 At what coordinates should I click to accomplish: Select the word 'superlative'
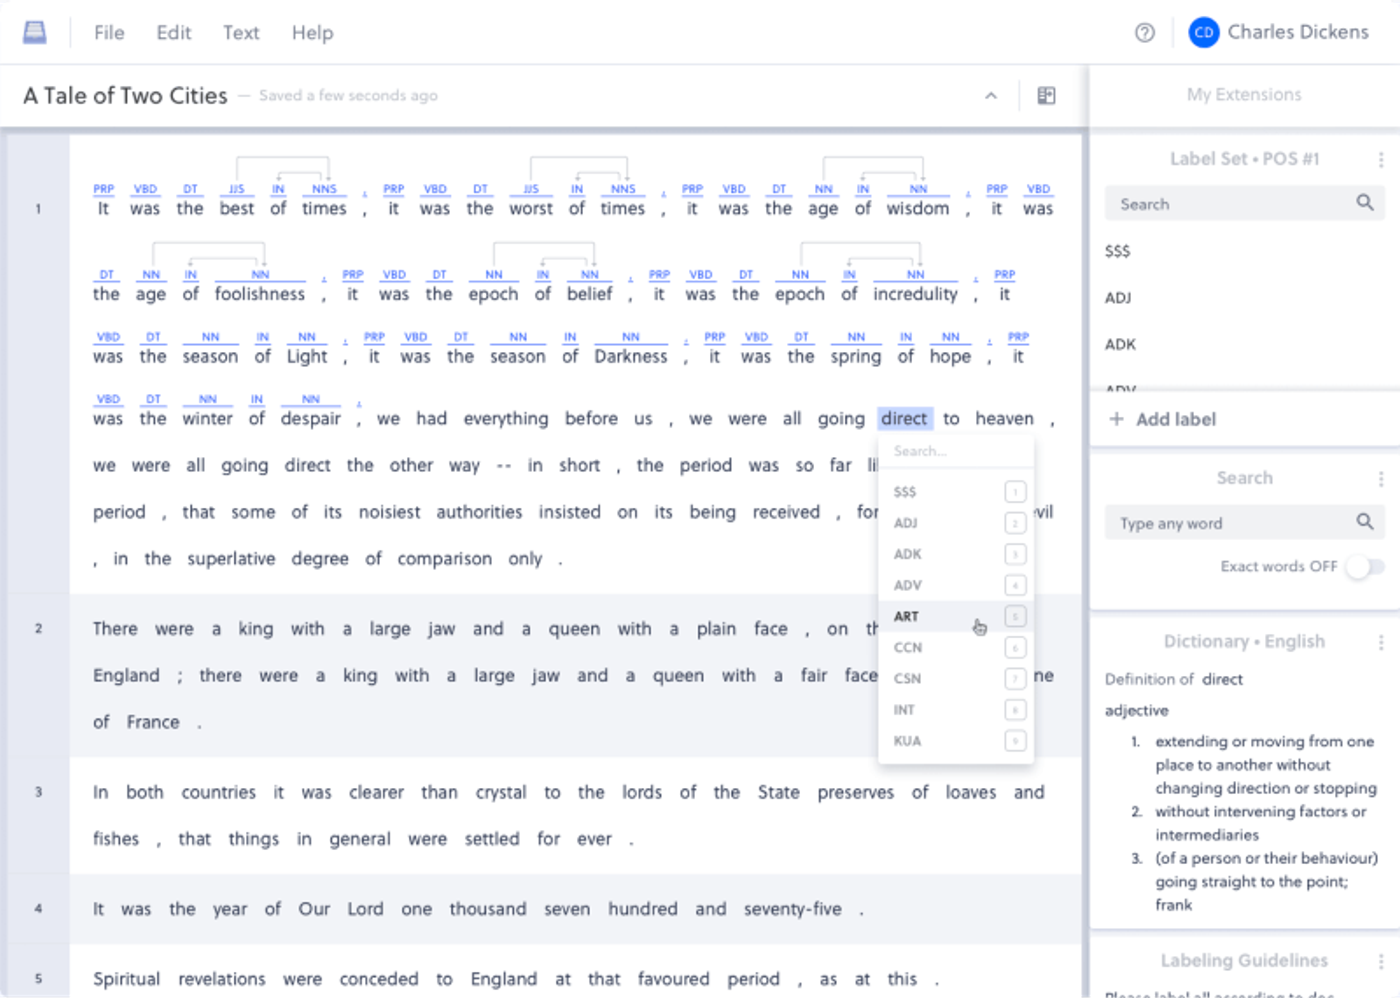231,559
